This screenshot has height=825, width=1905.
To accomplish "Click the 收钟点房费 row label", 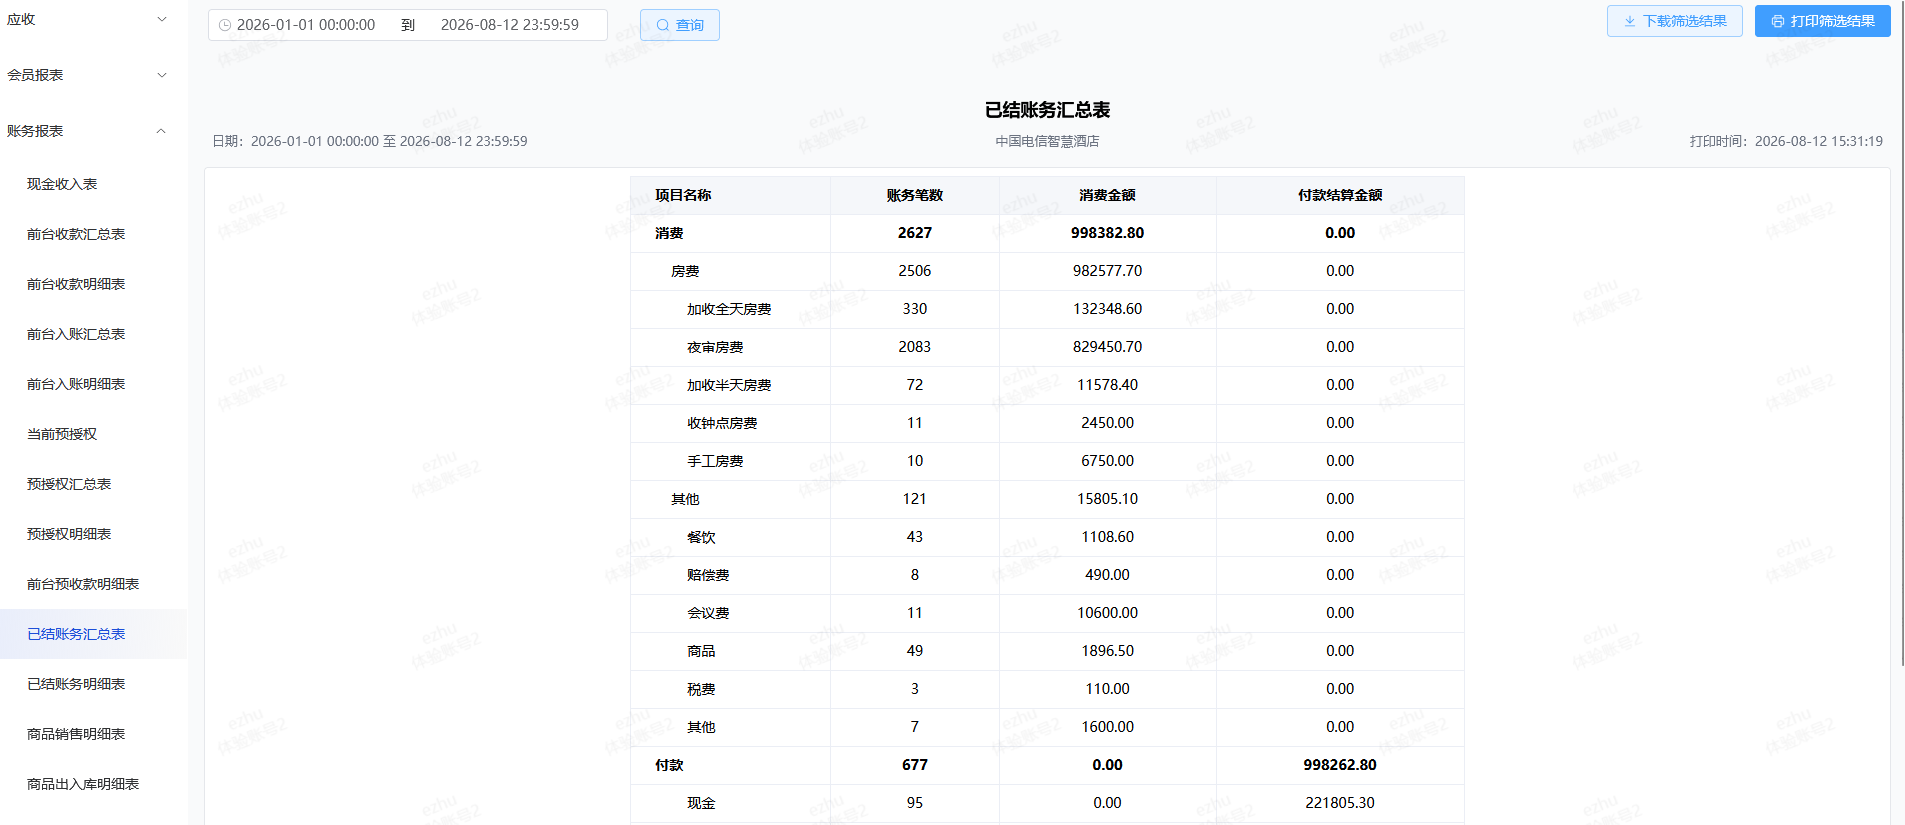I will 722,423.
